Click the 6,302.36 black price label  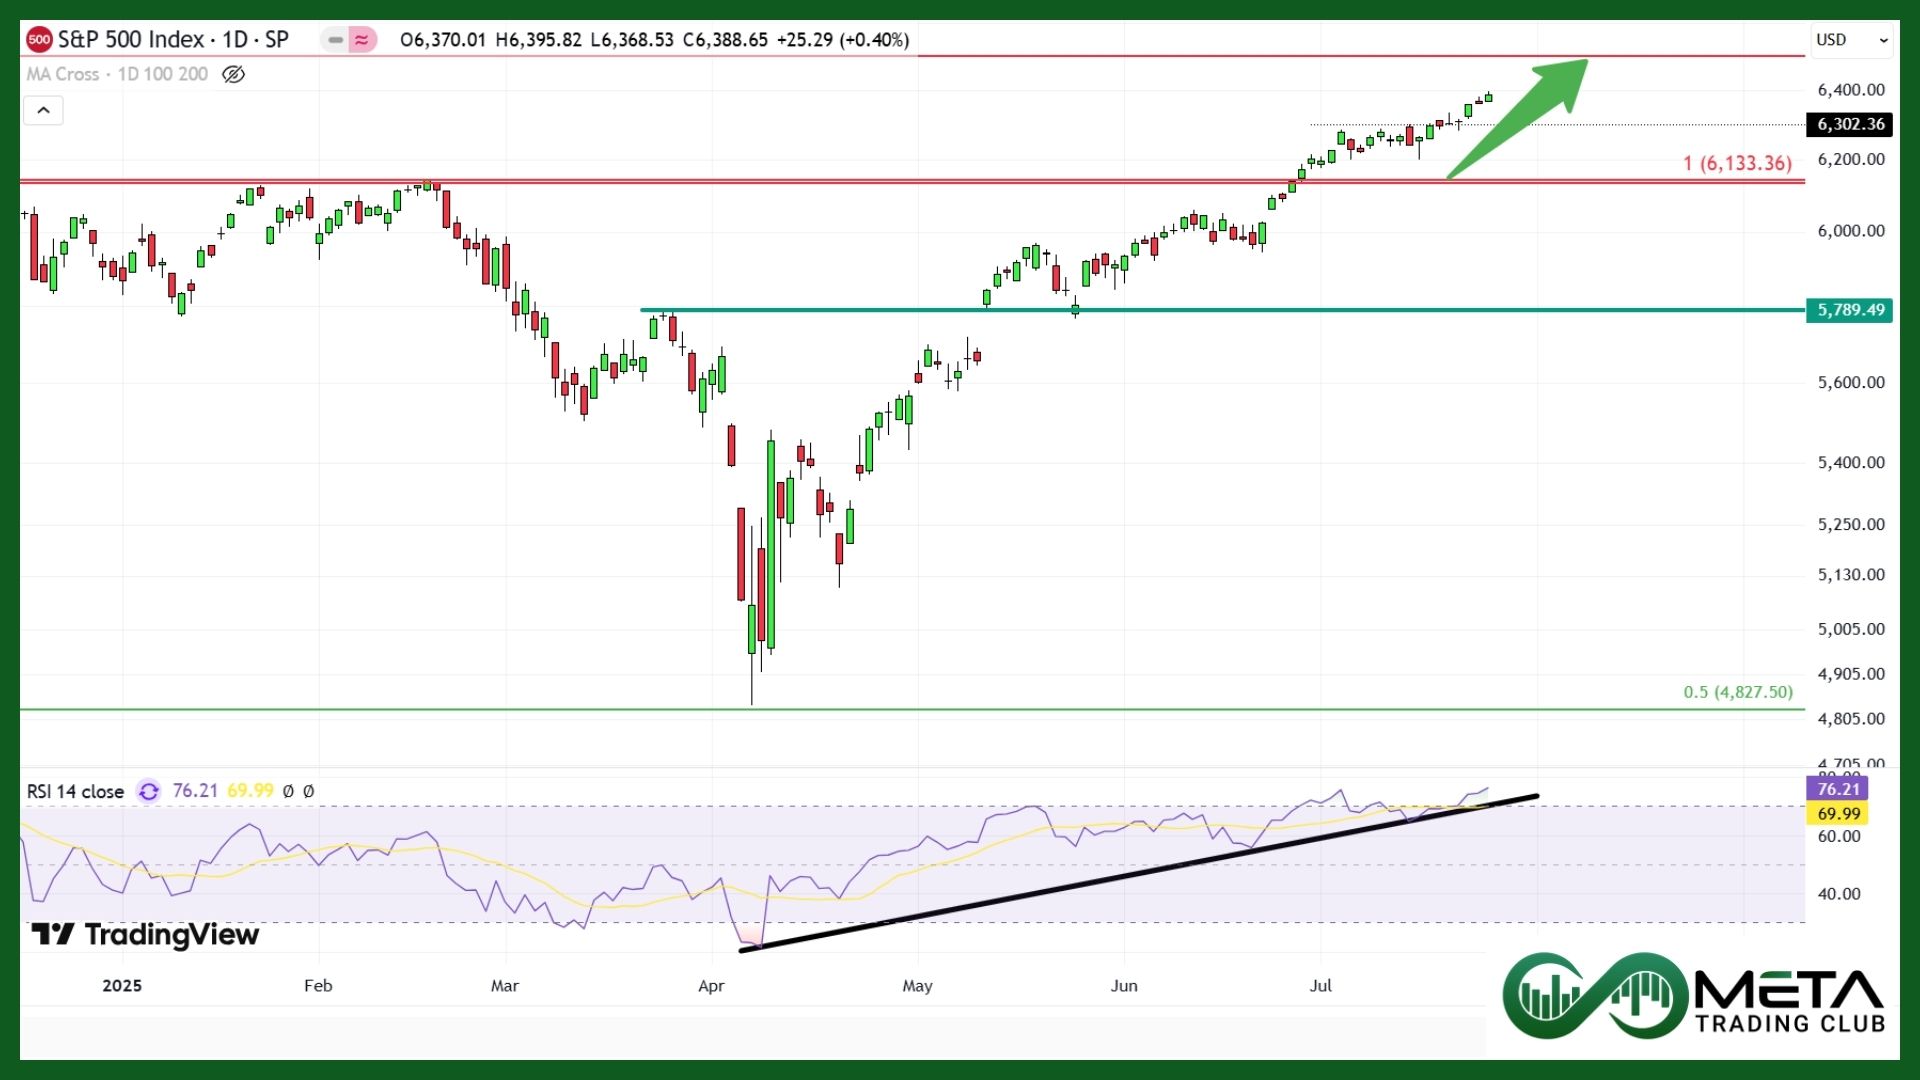click(1849, 124)
